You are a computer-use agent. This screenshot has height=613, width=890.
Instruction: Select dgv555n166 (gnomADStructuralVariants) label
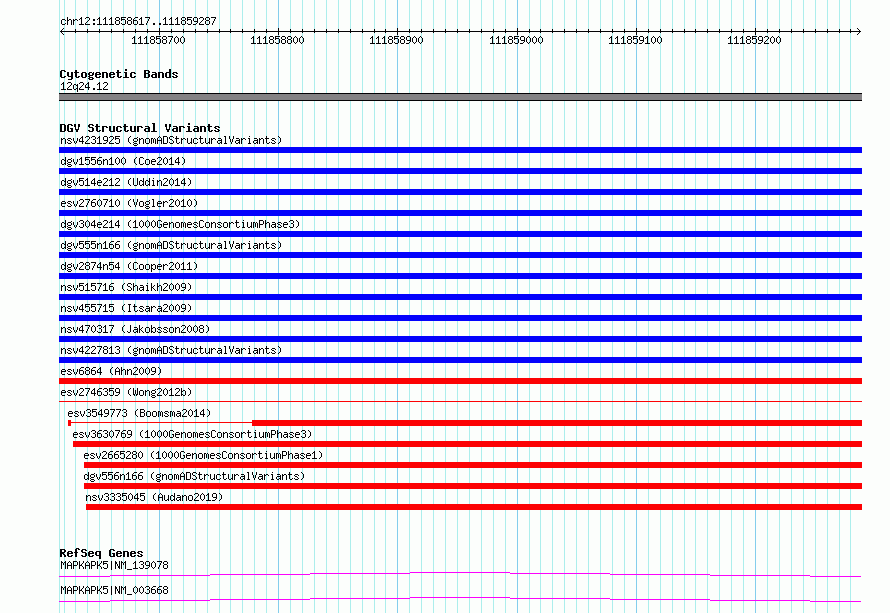[x=171, y=245]
